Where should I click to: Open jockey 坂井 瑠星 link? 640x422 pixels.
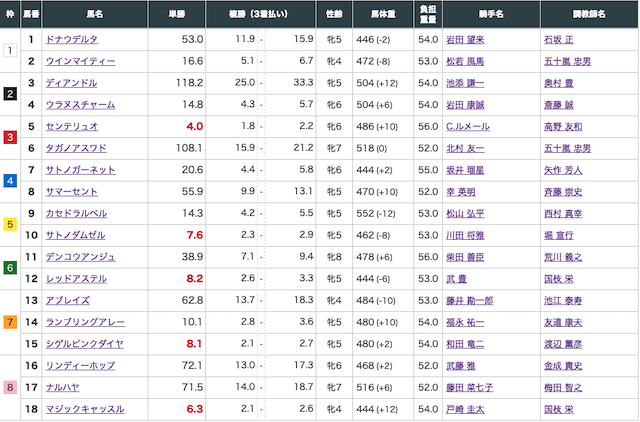coord(465,170)
